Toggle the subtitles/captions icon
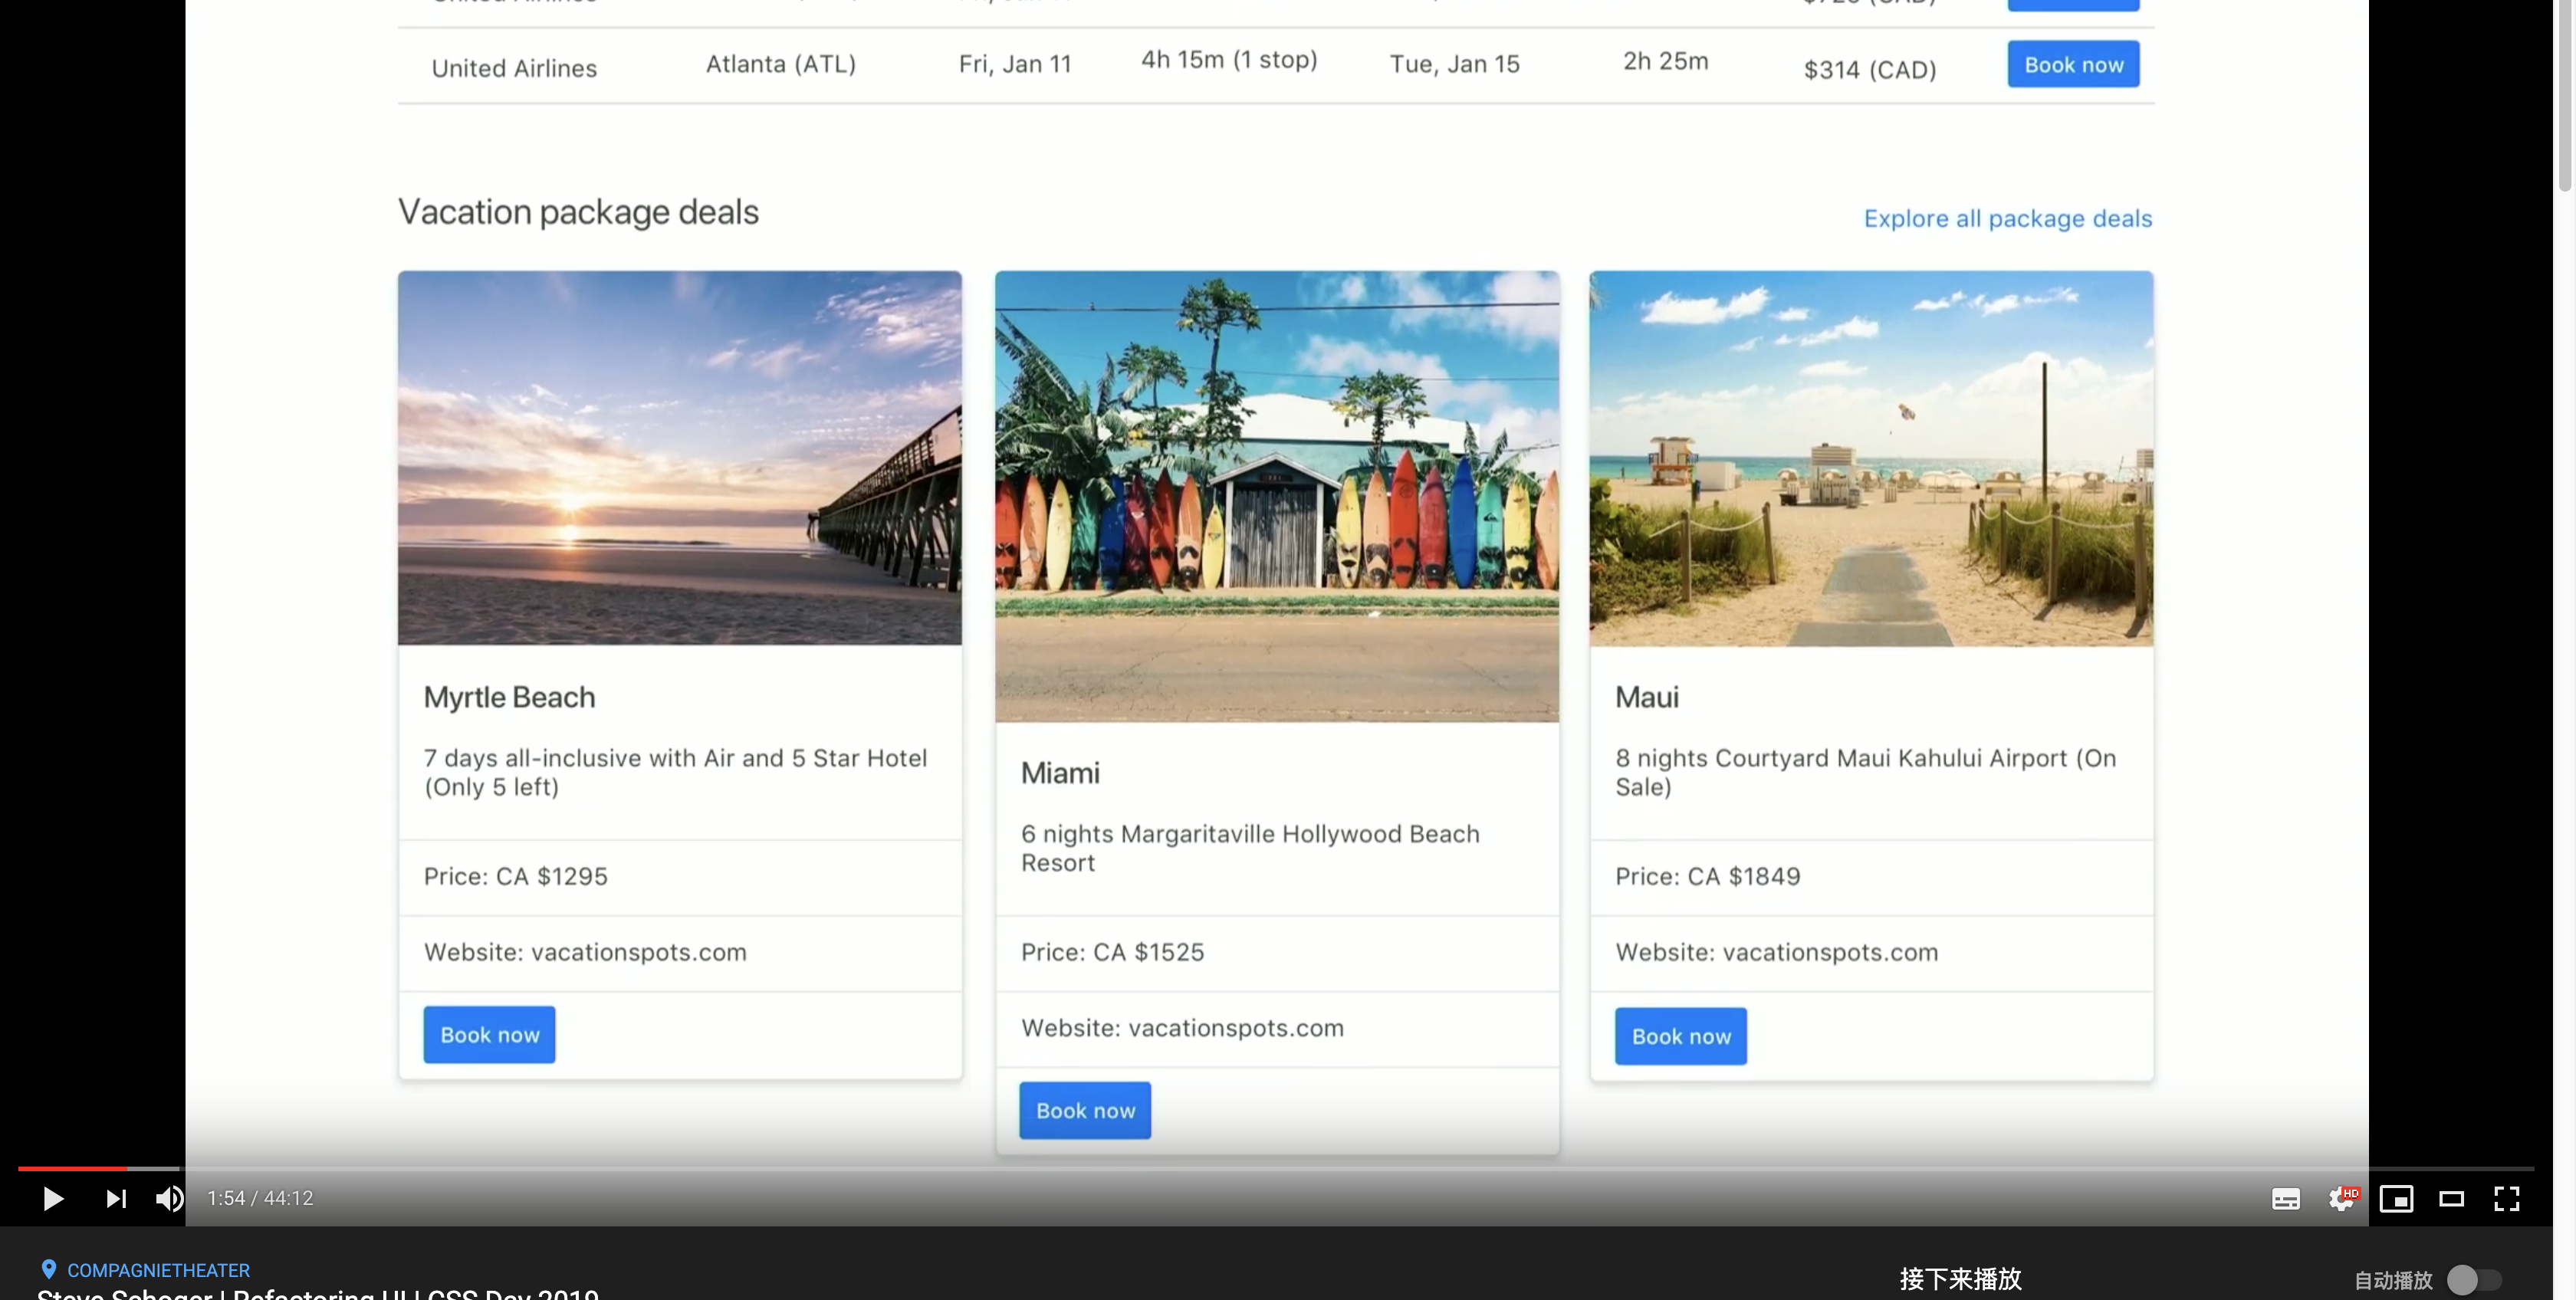The width and height of the screenshot is (2576, 1300). click(x=2285, y=1198)
